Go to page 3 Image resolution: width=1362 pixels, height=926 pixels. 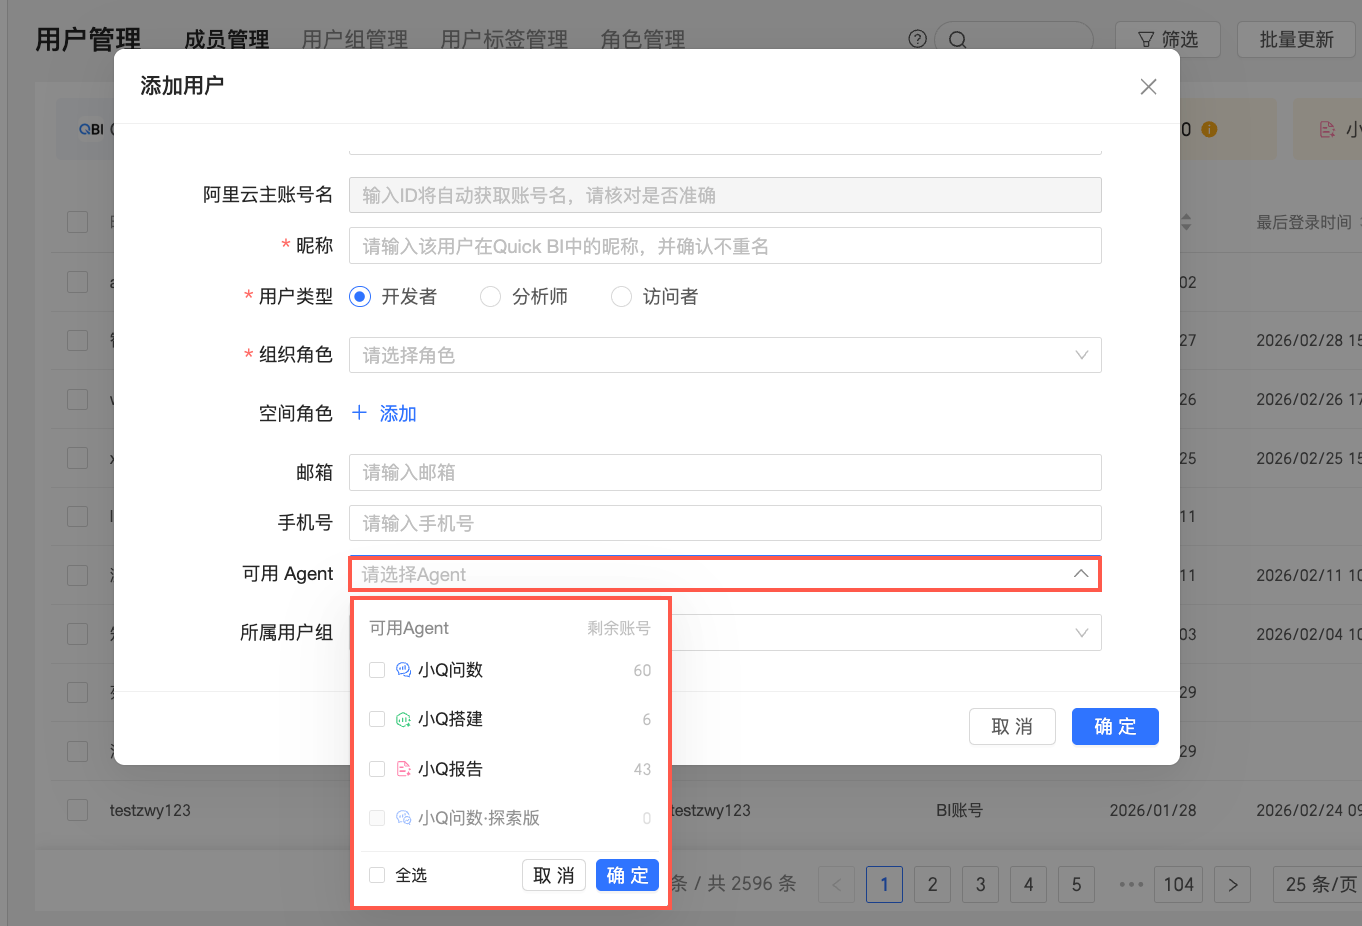[x=980, y=884]
